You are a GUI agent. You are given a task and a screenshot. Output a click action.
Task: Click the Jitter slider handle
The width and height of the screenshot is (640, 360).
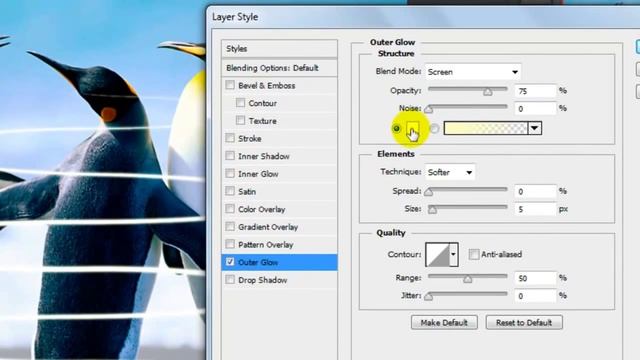click(x=429, y=297)
